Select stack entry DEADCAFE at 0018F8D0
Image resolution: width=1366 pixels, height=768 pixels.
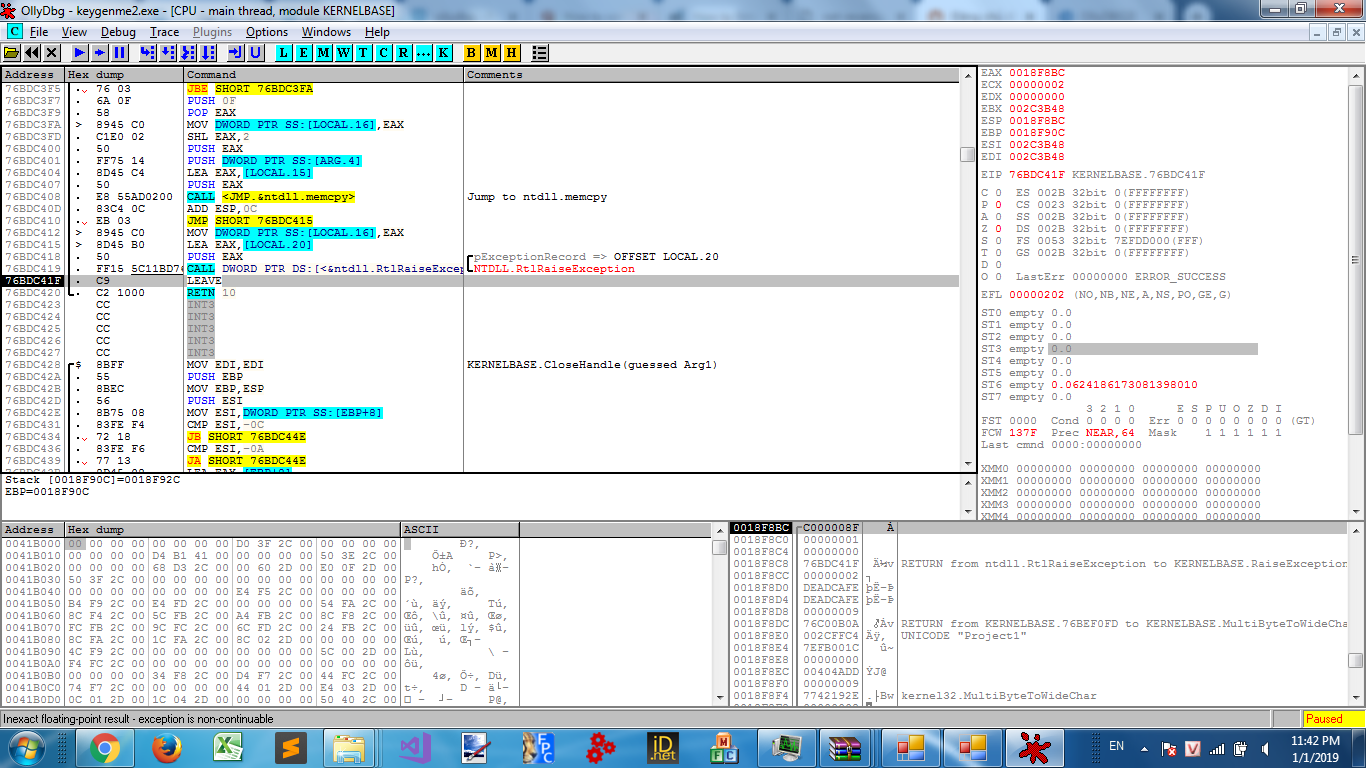831,588
